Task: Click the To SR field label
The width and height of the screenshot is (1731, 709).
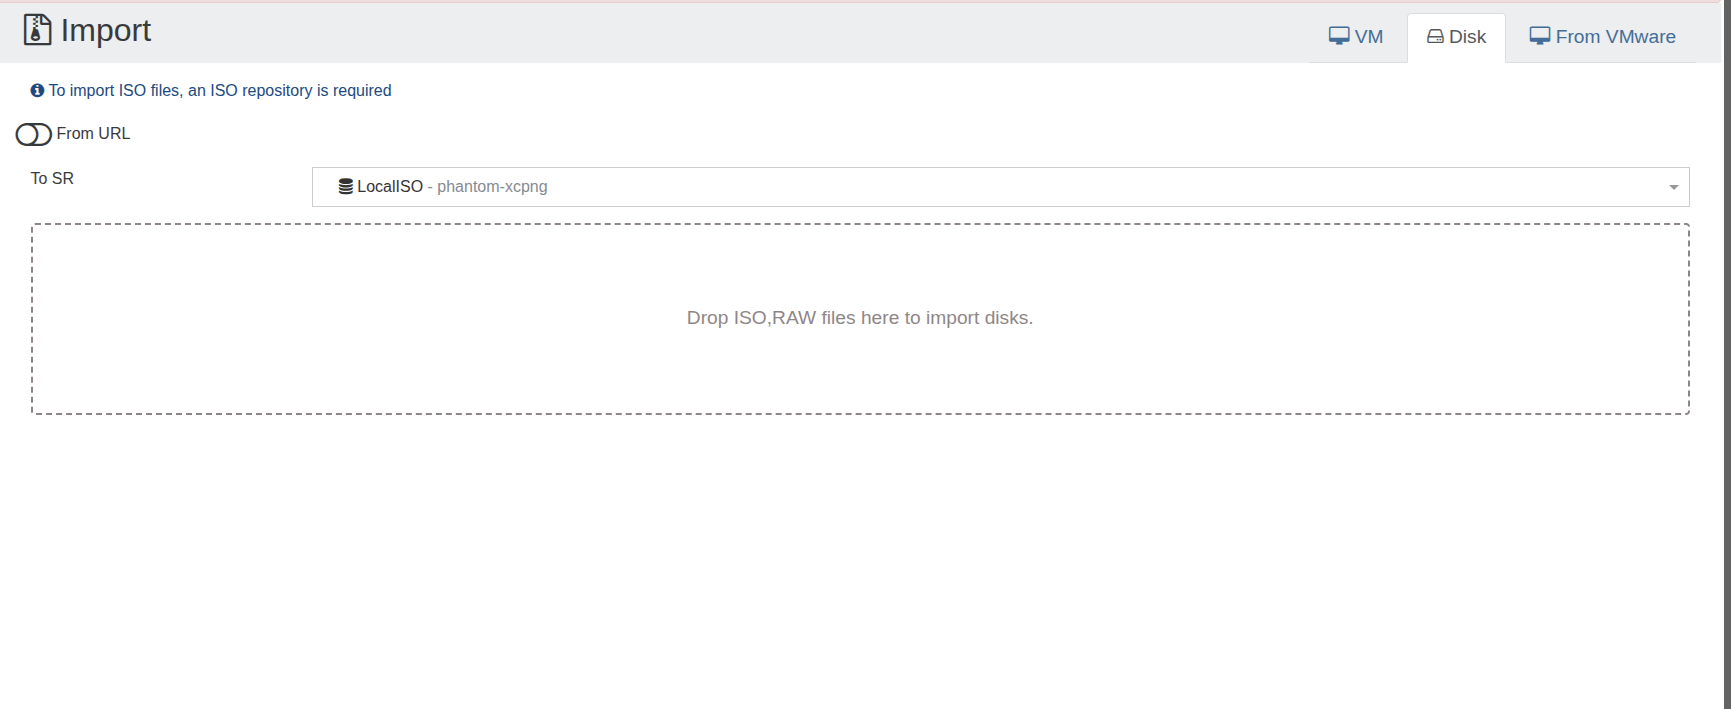Action: point(52,178)
